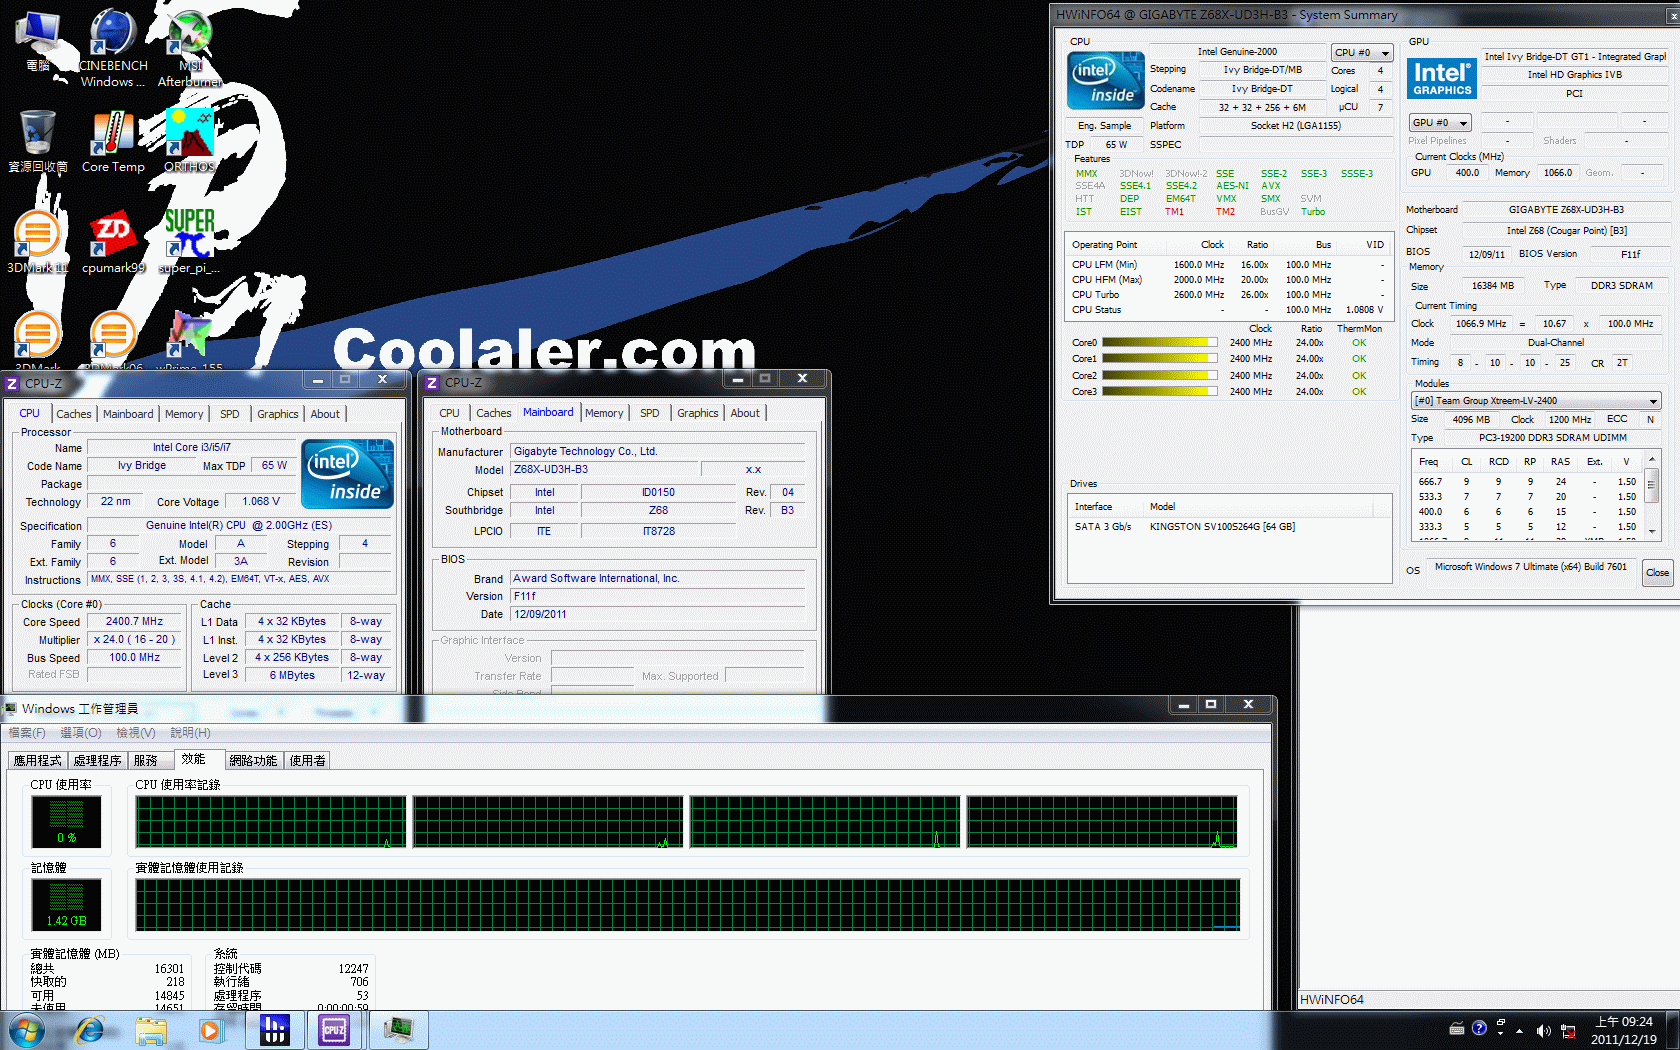
Task: Open the 使用者 tab in Task Manager
Action: tap(307, 761)
